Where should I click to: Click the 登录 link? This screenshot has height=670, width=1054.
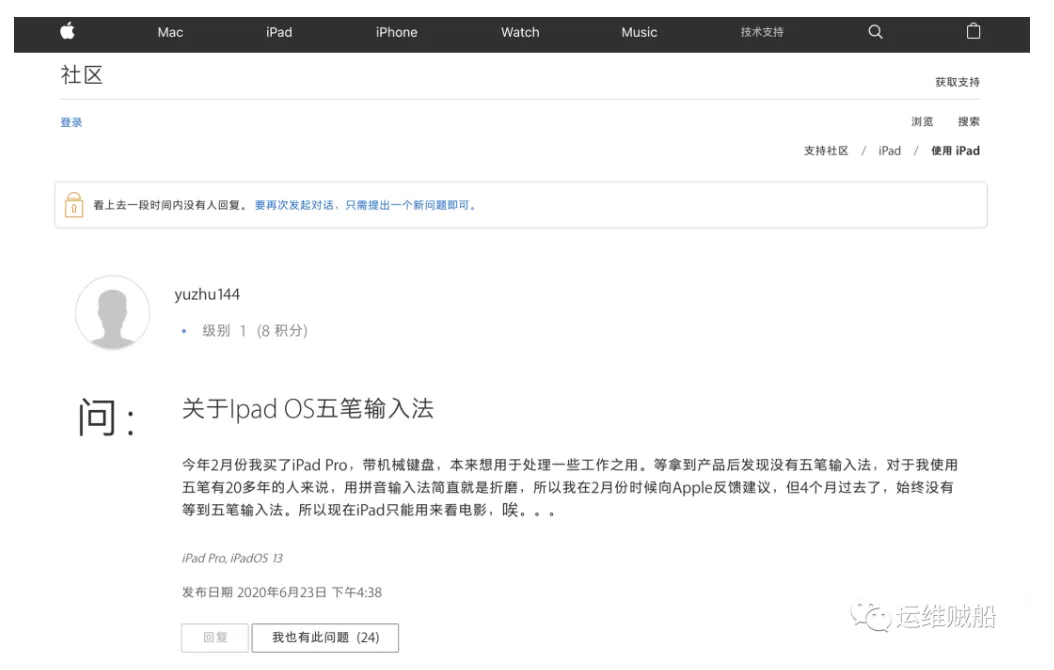71,122
